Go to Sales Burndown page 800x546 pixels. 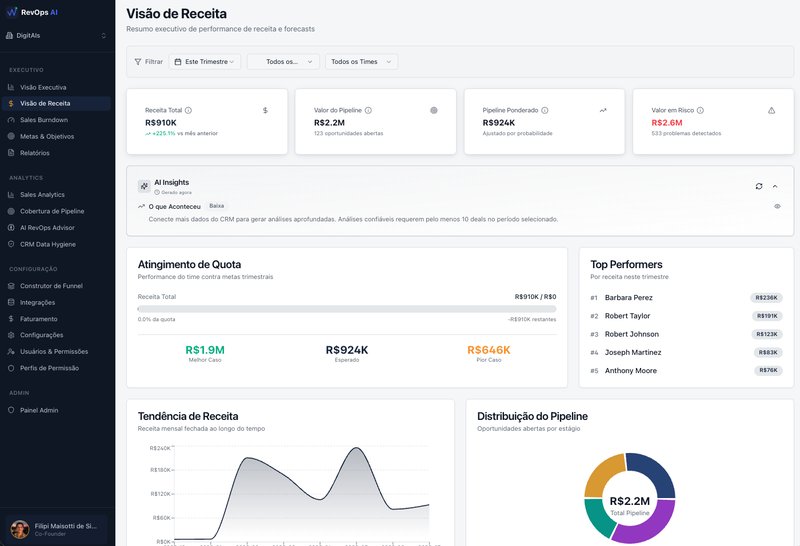(57, 120)
